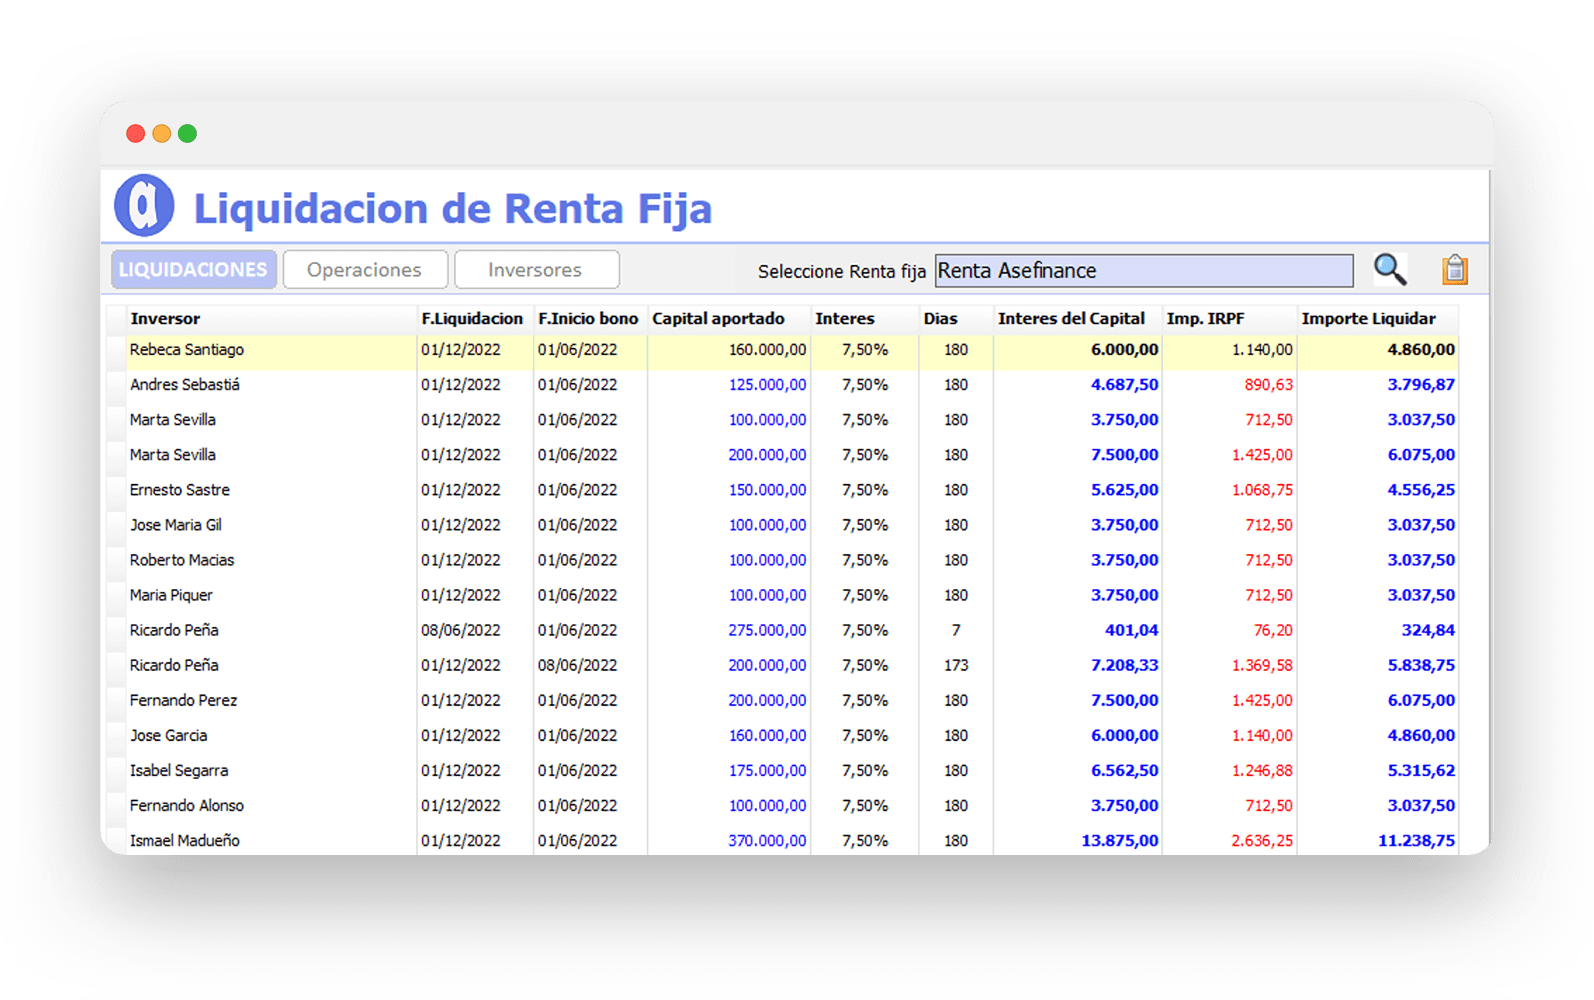Click the Importe Liquidar column header
1594x1000 pixels.
[x=1368, y=319]
